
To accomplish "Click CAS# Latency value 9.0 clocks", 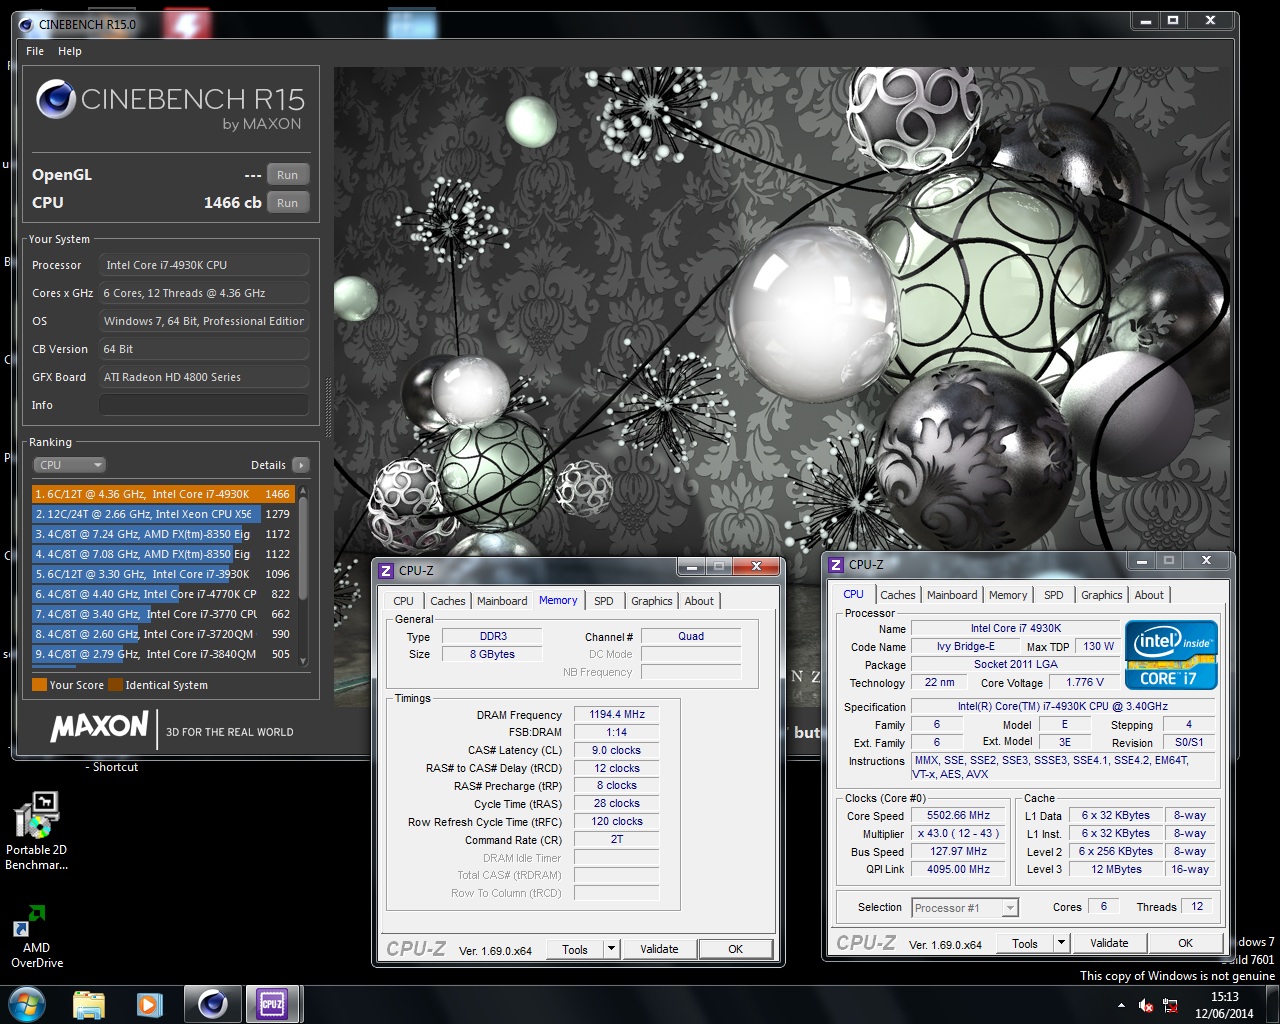I will pyautogui.click(x=617, y=750).
